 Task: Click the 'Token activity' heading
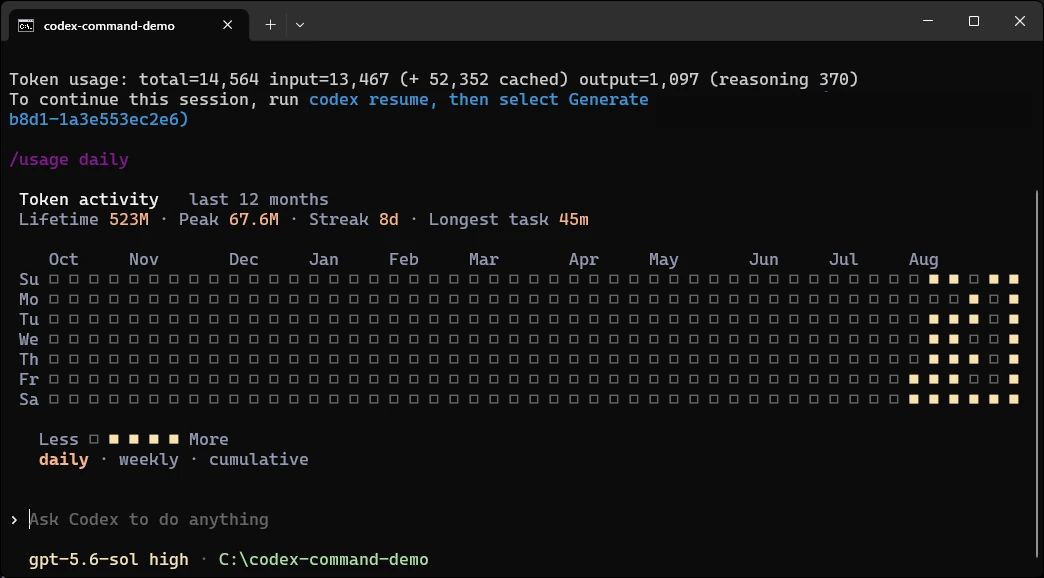point(89,200)
